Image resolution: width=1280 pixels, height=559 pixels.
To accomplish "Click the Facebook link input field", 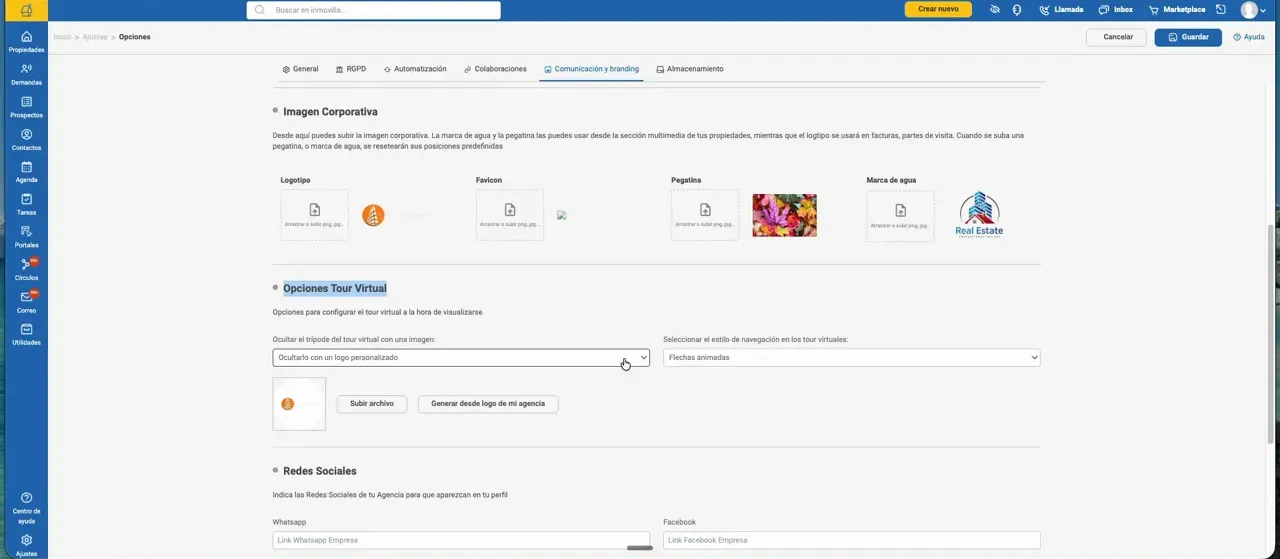I will (x=852, y=540).
